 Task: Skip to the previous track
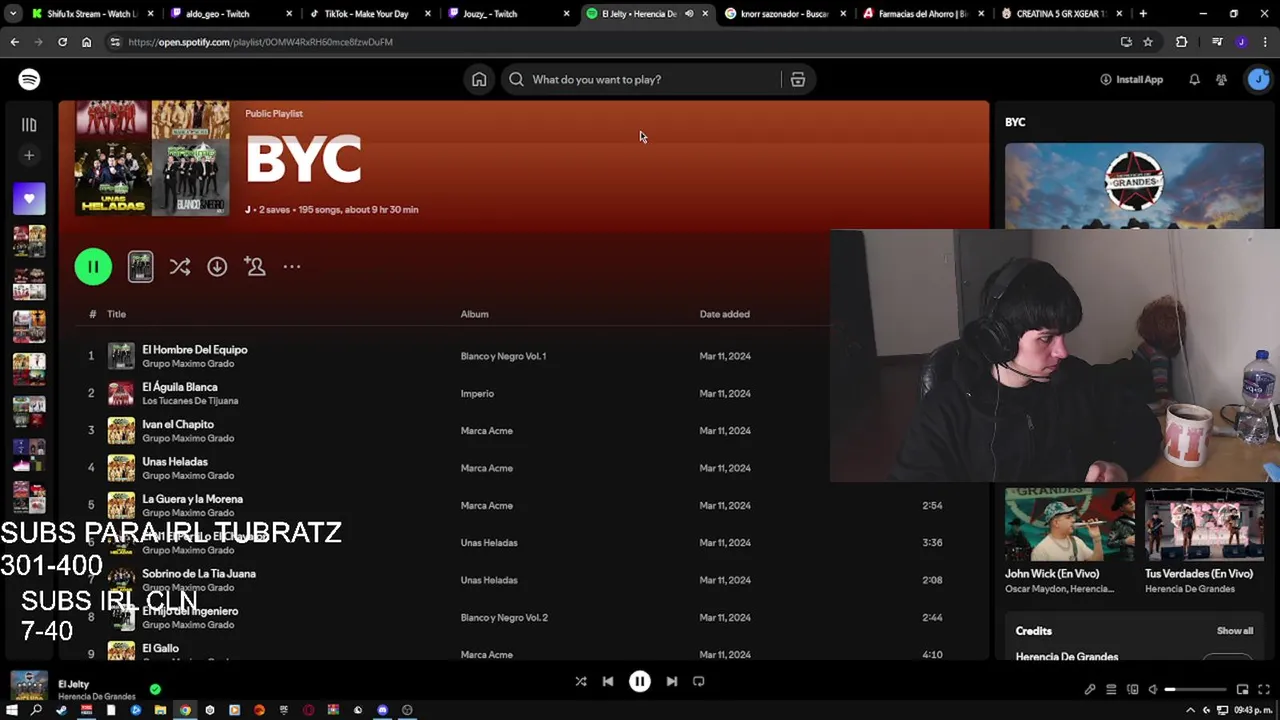click(608, 682)
